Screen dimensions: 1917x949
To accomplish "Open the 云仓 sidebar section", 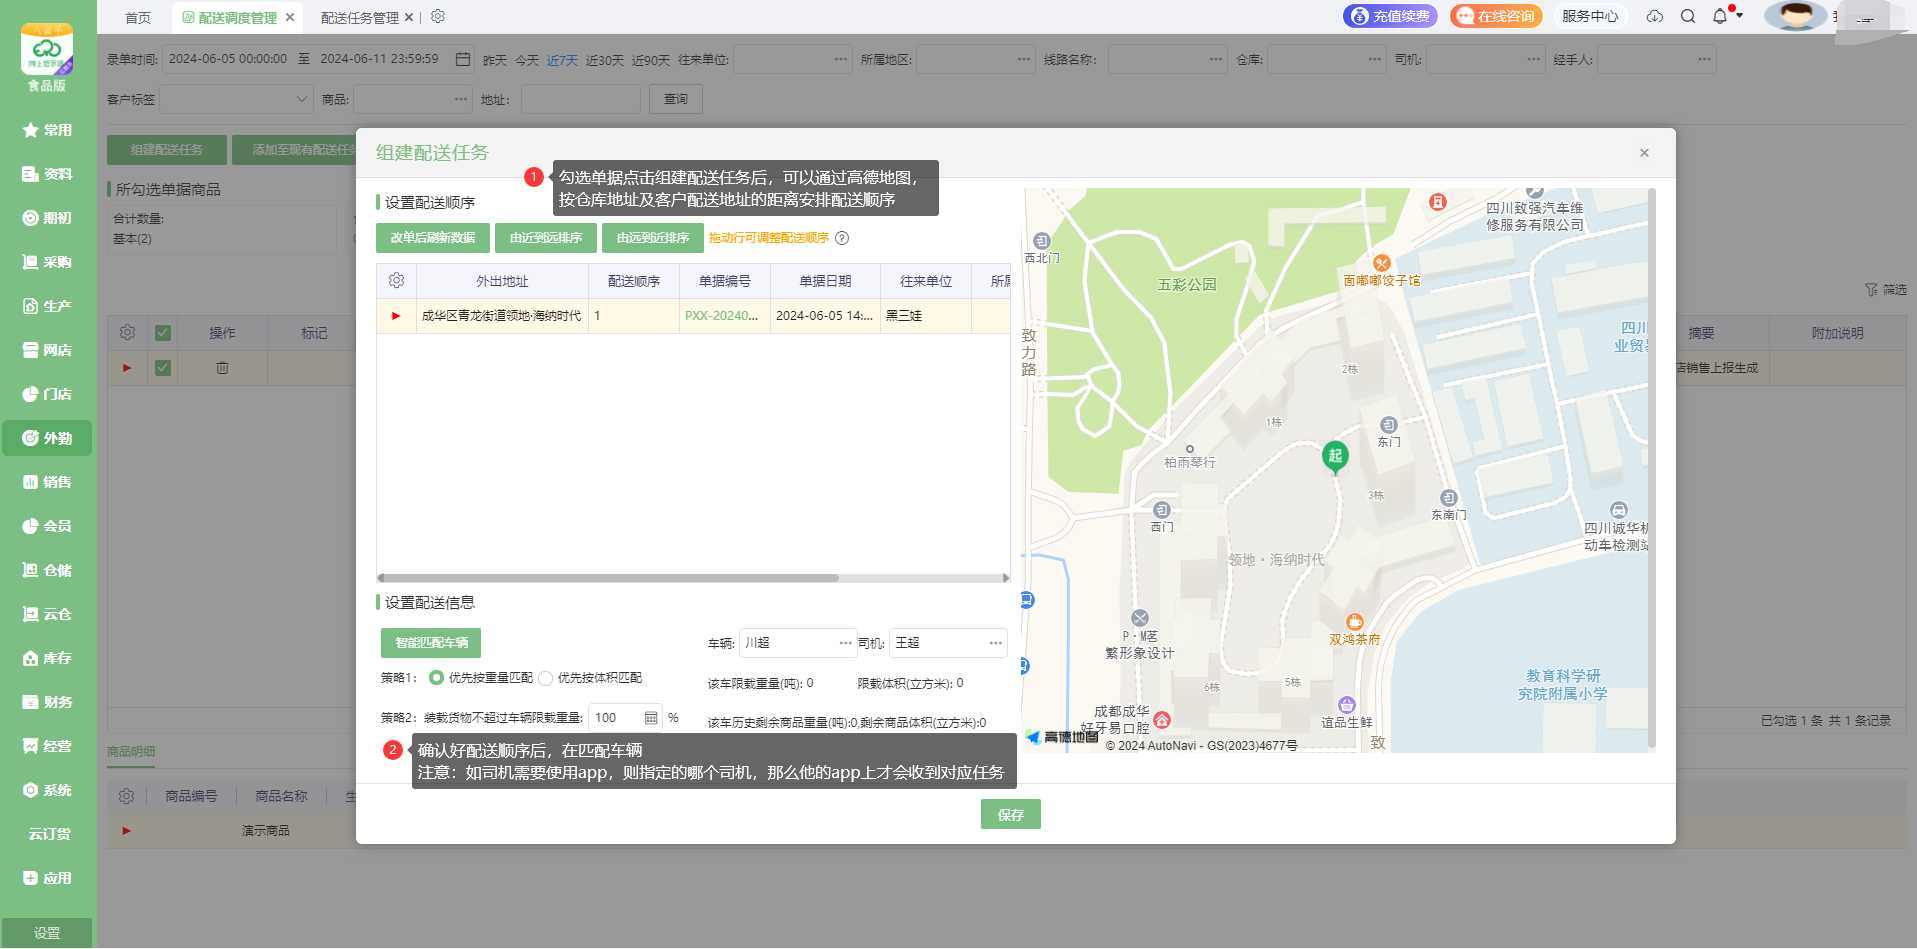I will point(47,614).
